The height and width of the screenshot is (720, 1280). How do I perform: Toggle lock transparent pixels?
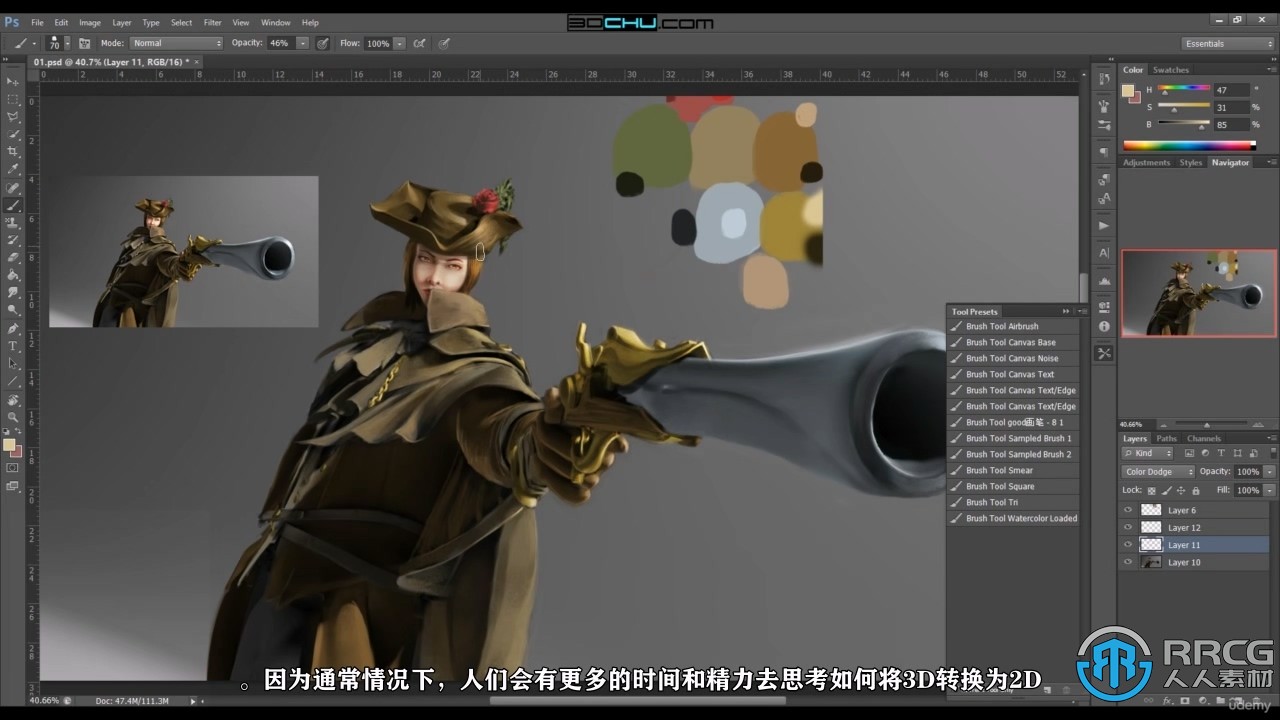[1152, 491]
